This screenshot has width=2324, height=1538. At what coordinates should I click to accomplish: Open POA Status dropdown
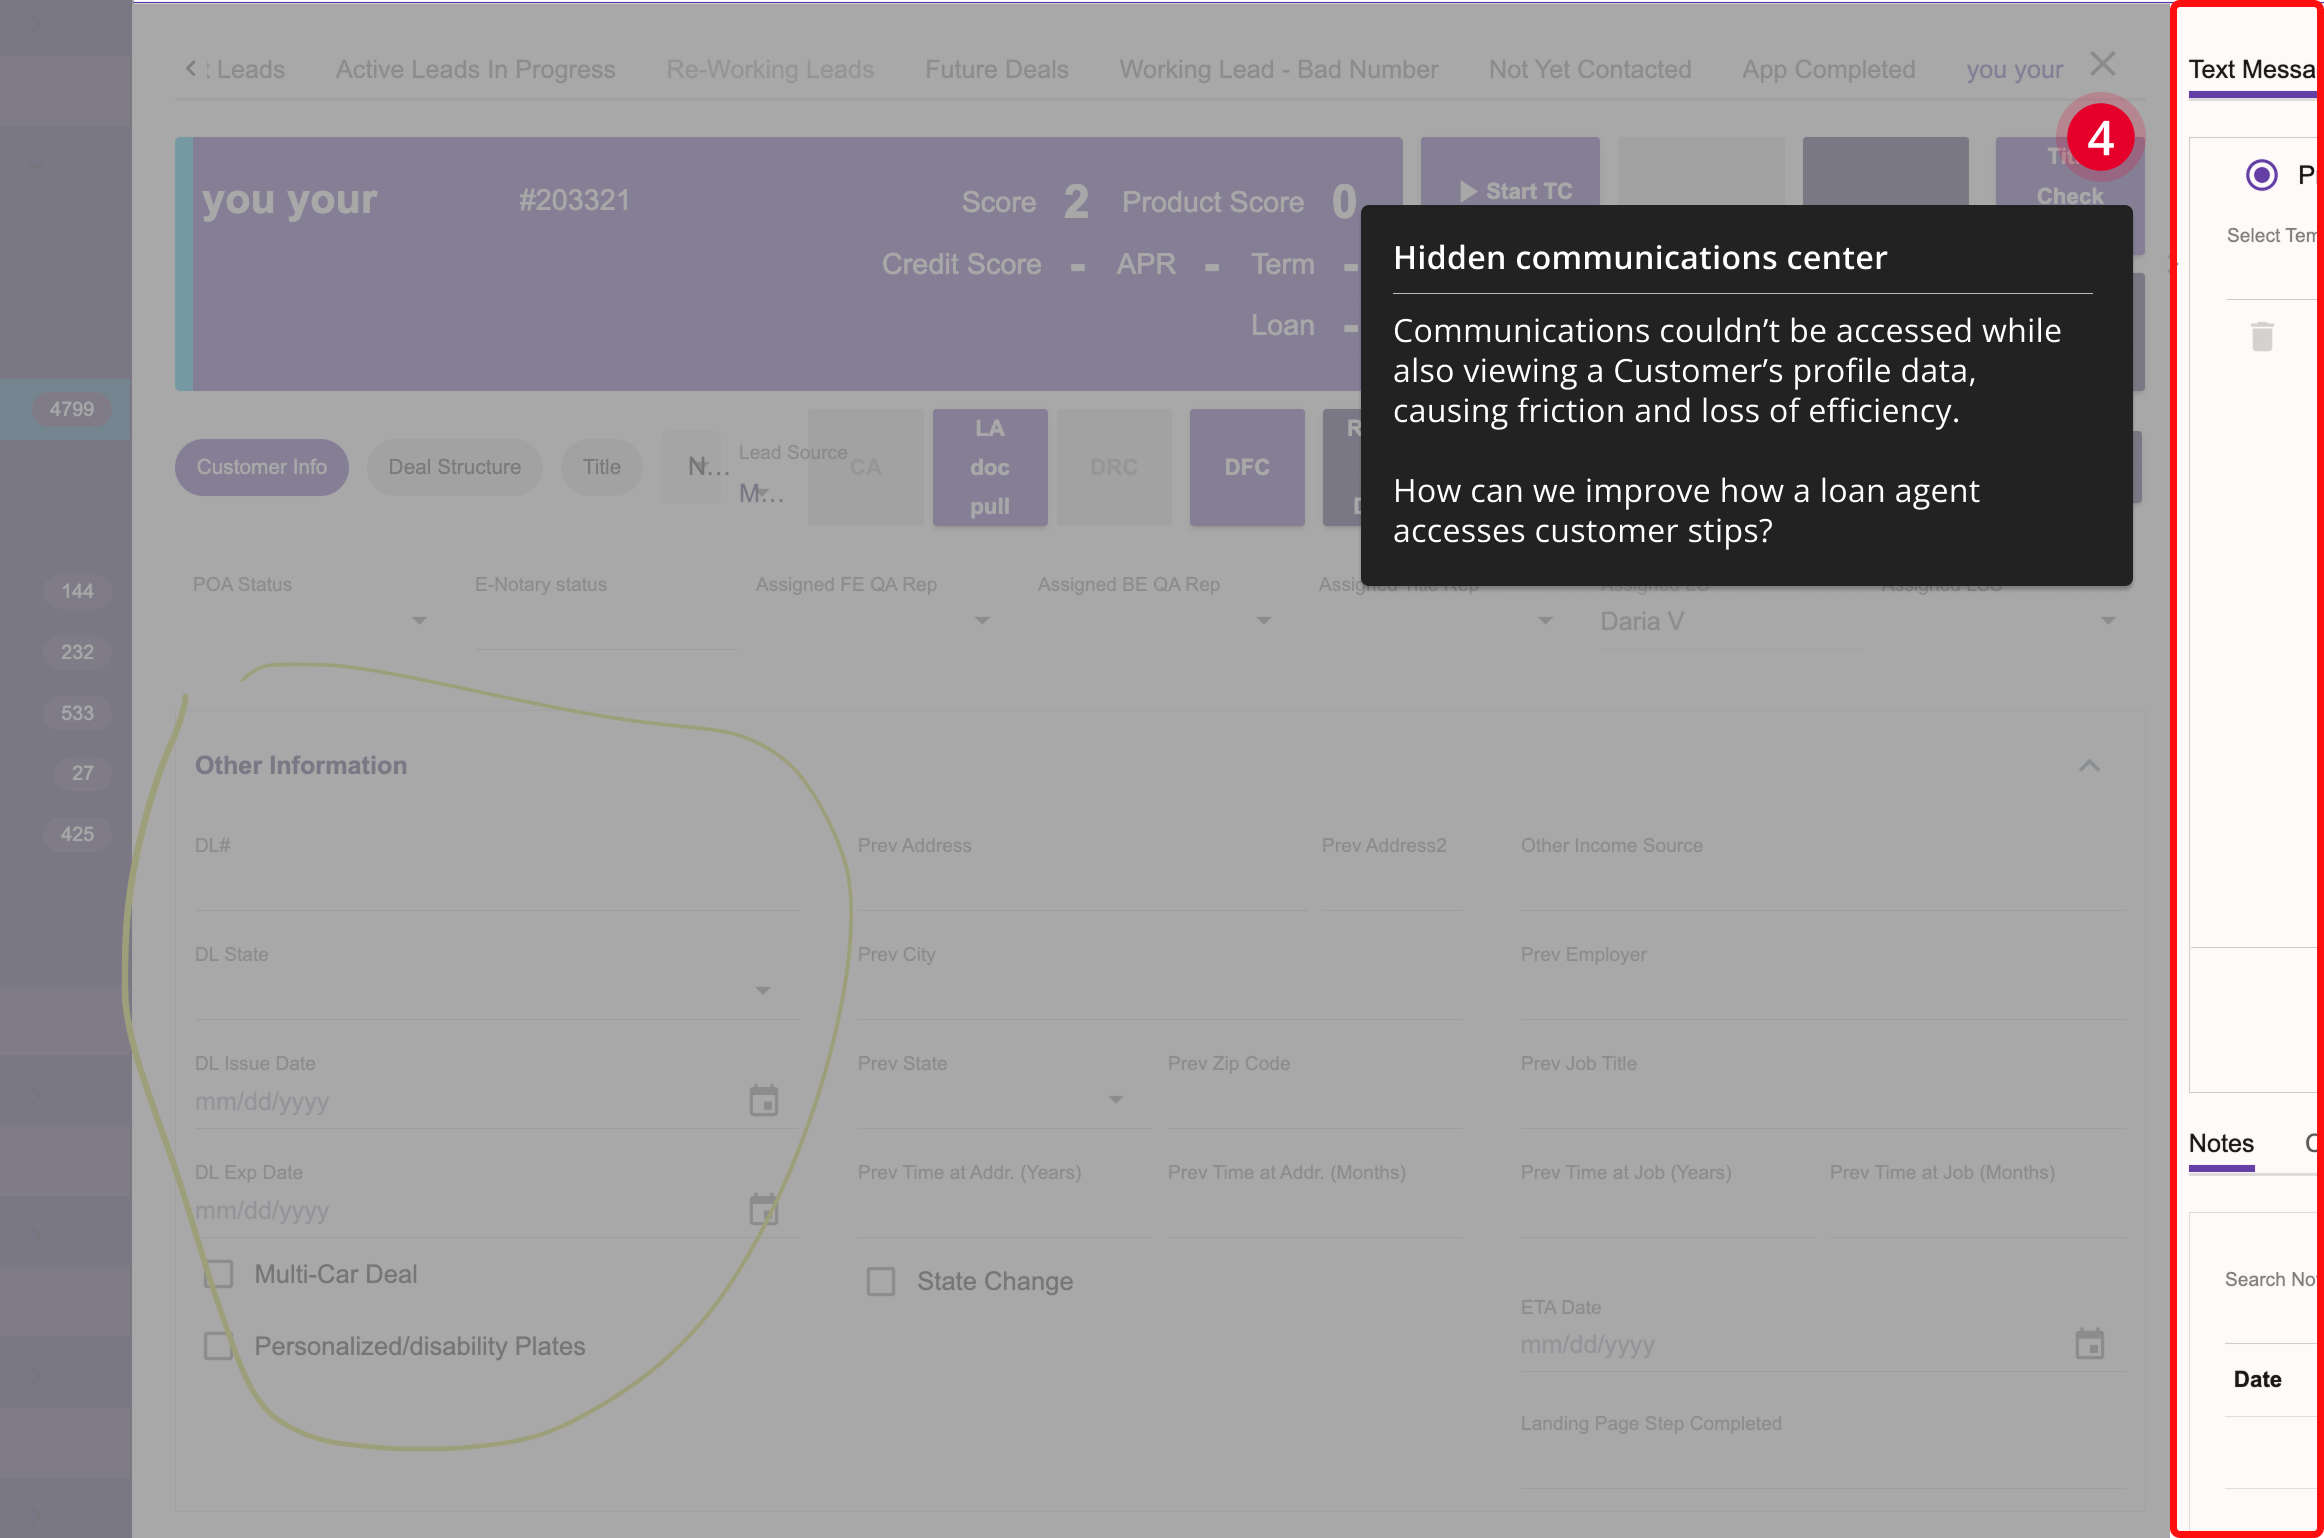(x=419, y=621)
